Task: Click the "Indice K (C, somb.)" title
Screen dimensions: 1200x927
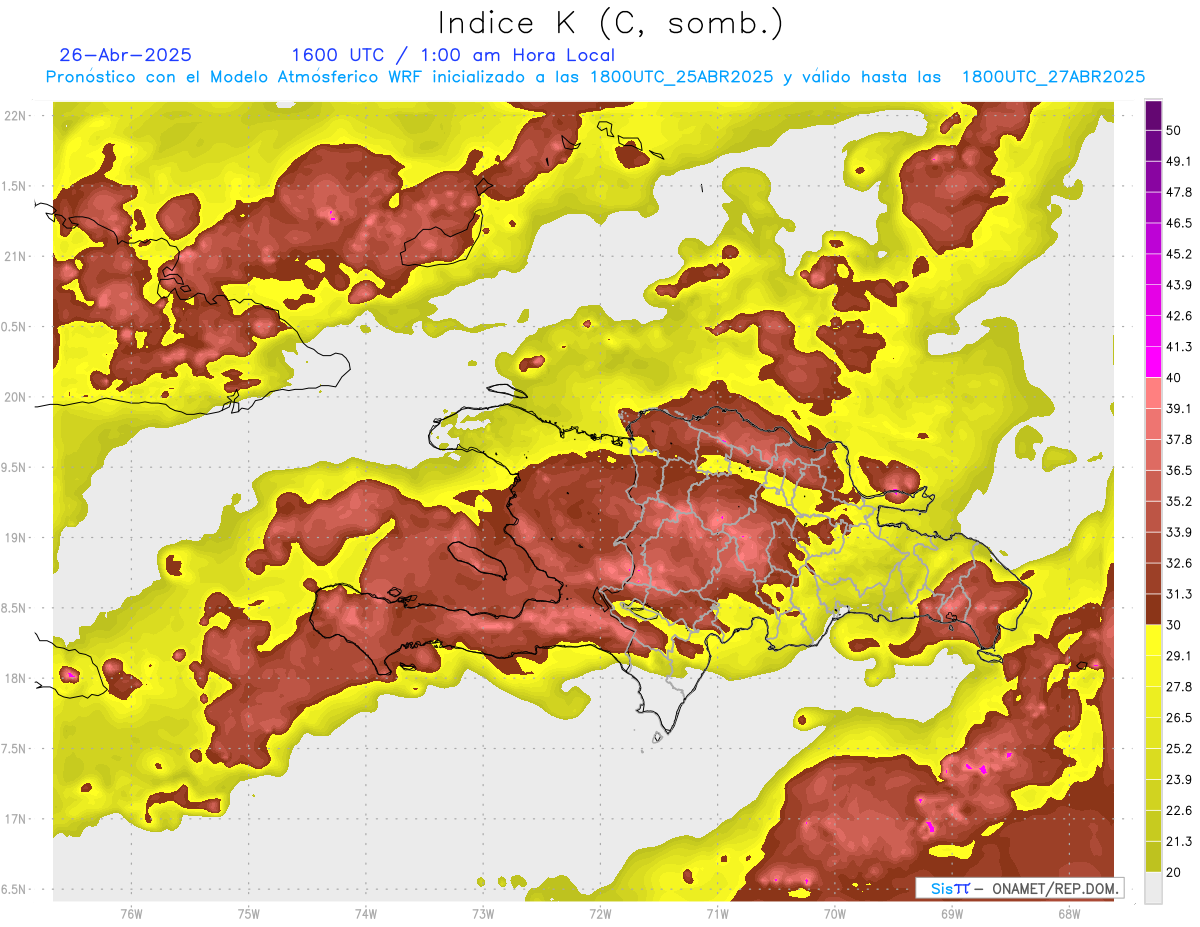Action: tap(610, 24)
